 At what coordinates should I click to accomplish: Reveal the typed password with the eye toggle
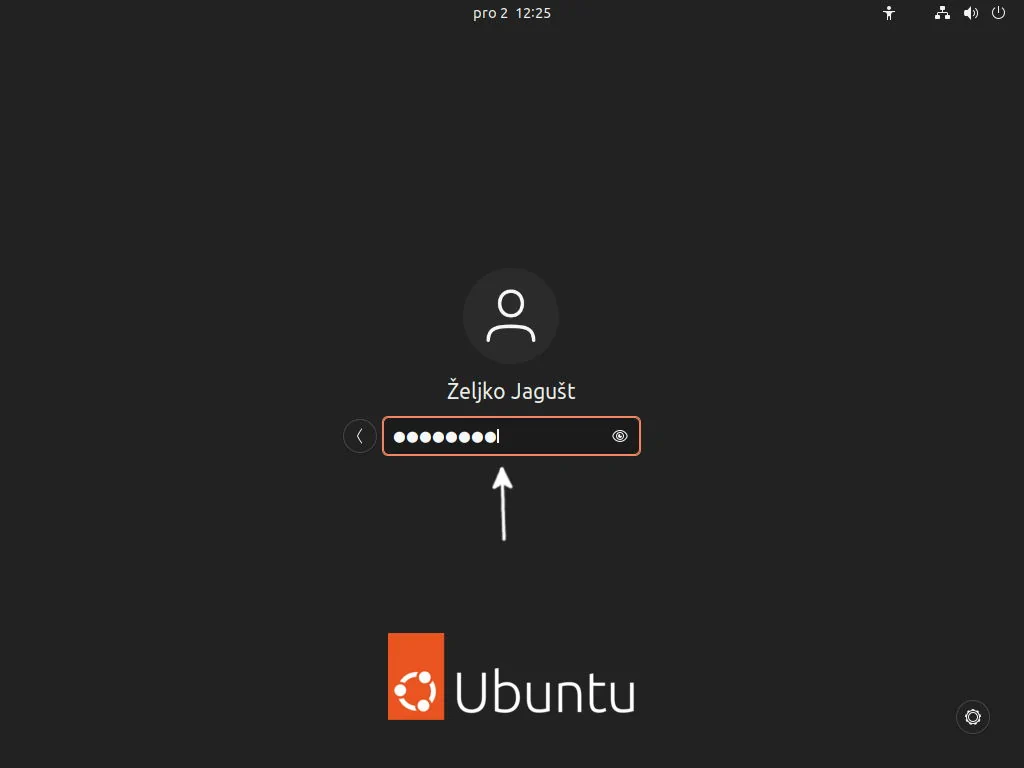tap(619, 436)
